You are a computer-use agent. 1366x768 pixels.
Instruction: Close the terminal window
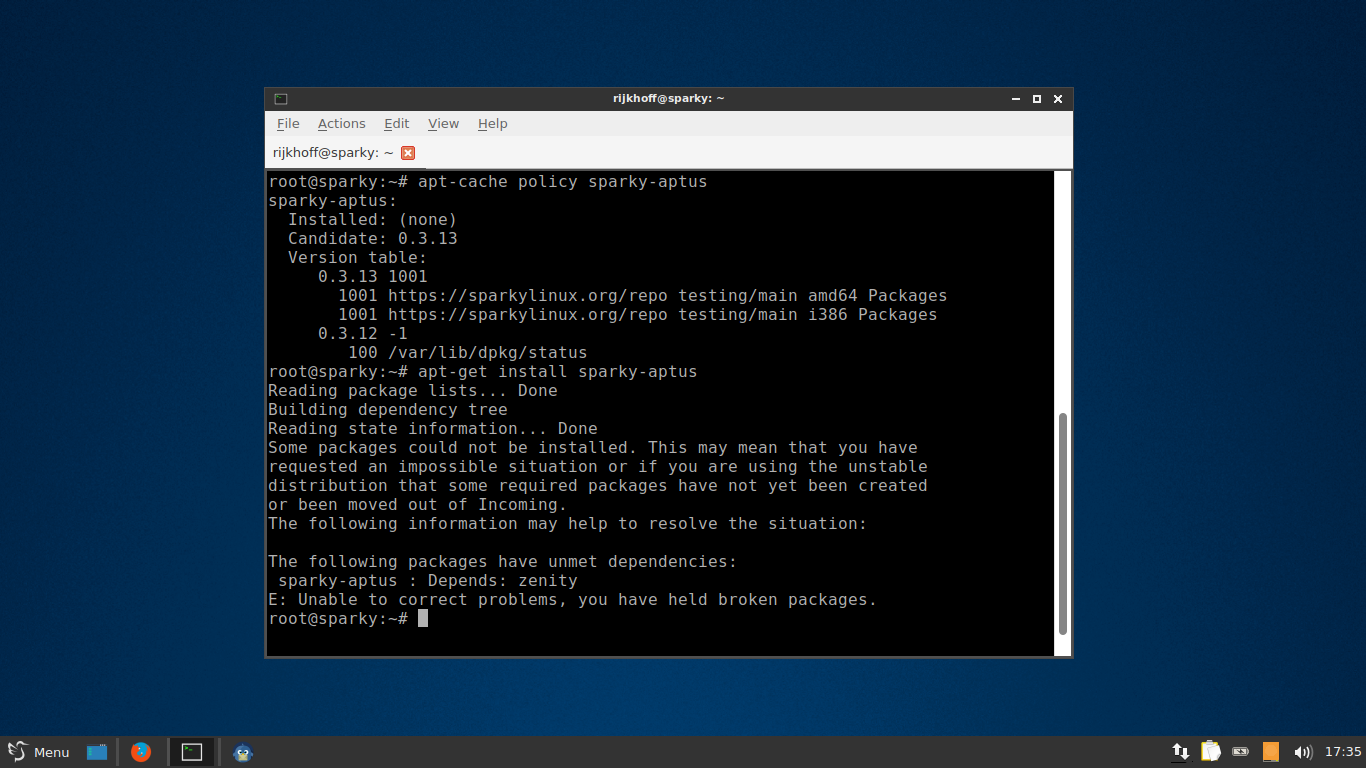tap(1058, 99)
